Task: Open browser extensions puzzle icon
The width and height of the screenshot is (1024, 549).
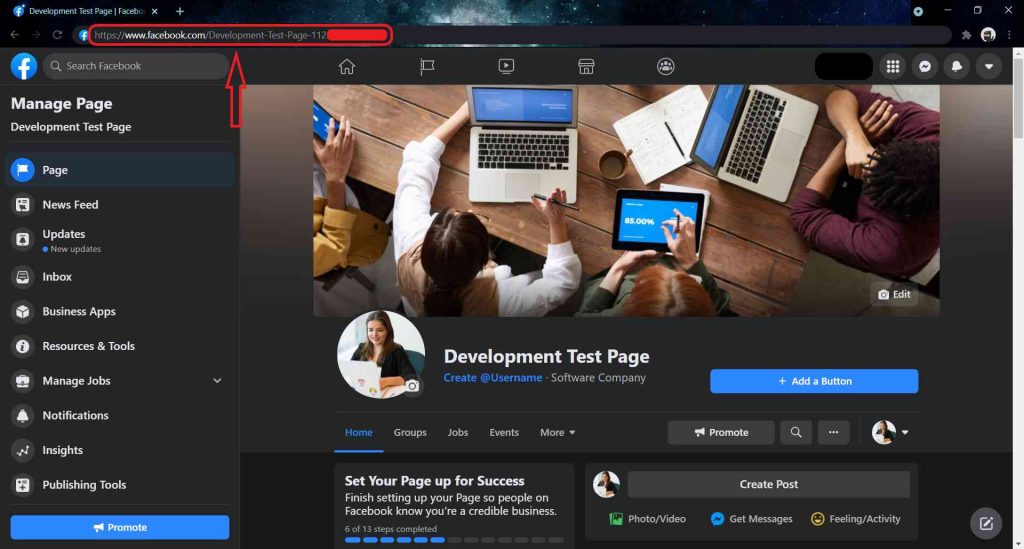Action: tap(967, 35)
